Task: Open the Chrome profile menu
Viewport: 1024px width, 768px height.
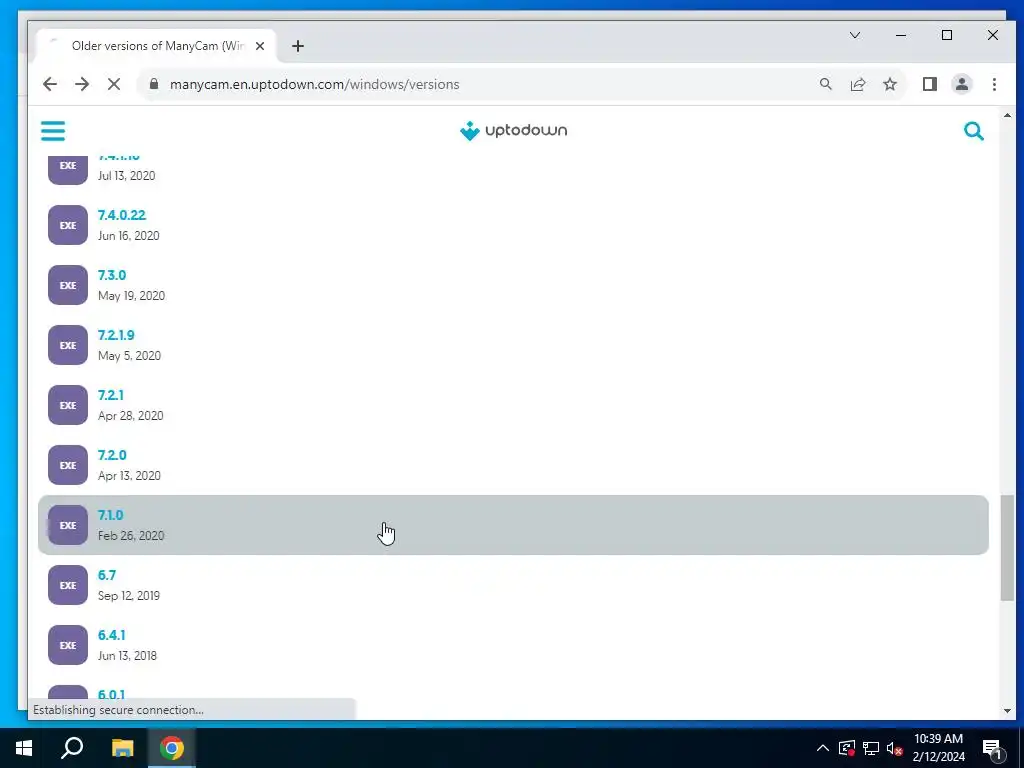Action: coord(961,84)
